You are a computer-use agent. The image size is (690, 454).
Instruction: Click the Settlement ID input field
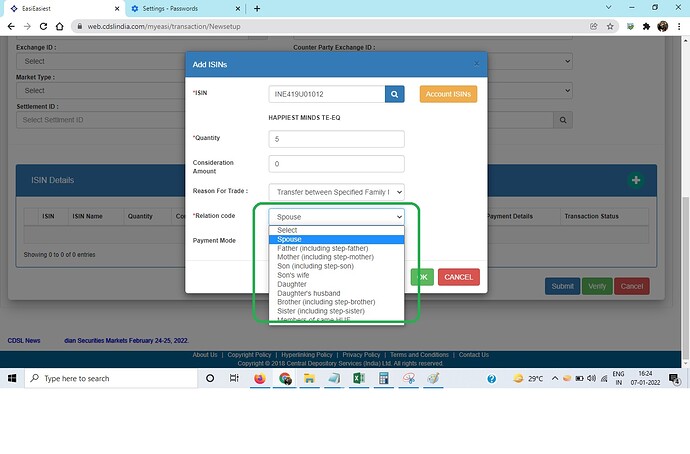pyautogui.click(x=100, y=120)
